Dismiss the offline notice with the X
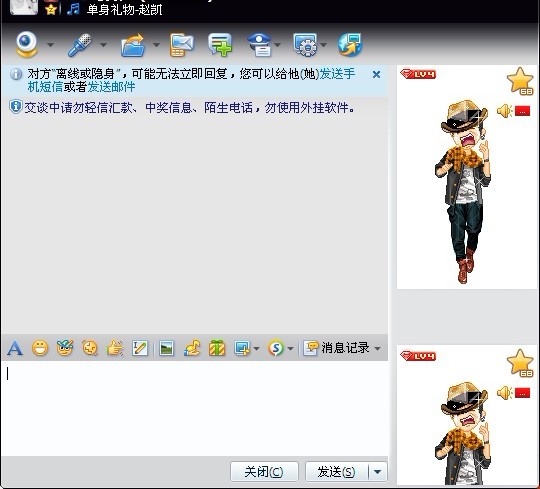The height and width of the screenshot is (489, 540). pyautogui.click(x=376, y=74)
